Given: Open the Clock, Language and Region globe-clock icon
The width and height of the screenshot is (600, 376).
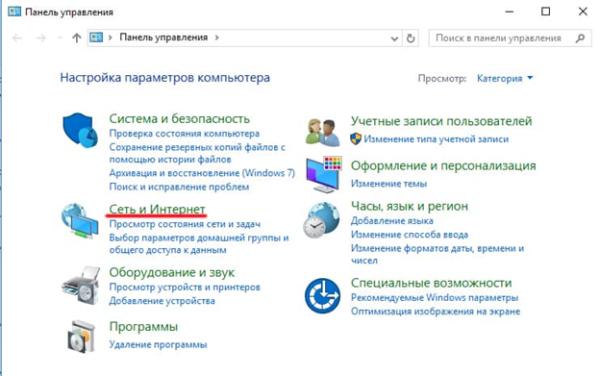Looking at the screenshot, I should coord(322,220).
